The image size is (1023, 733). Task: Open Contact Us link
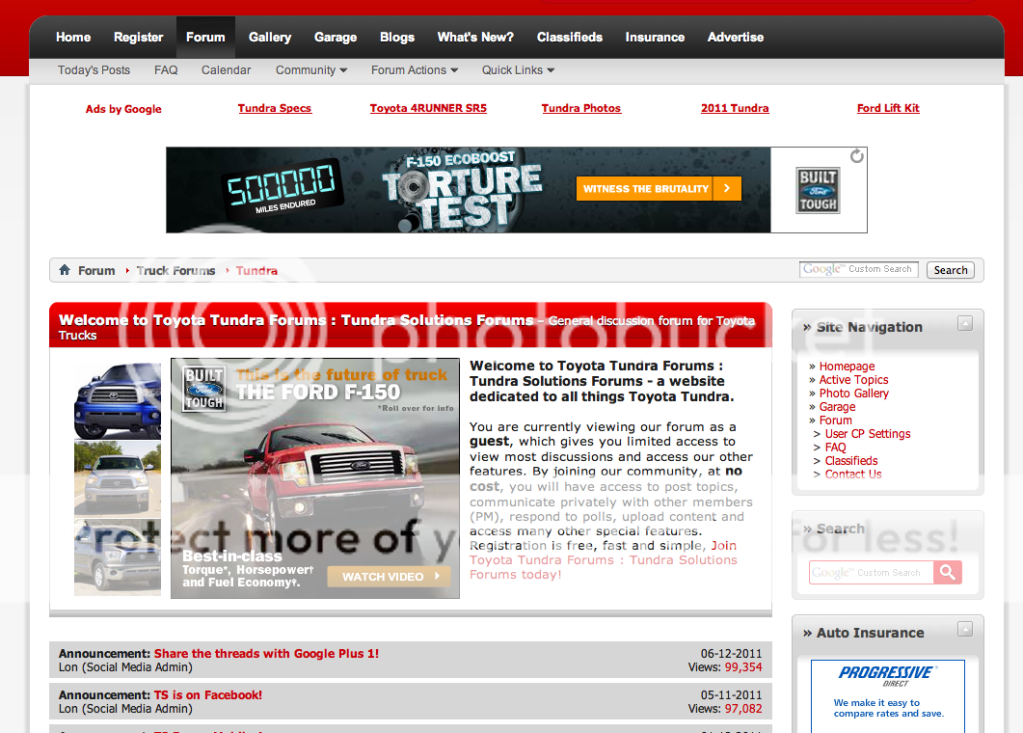(853, 475)
